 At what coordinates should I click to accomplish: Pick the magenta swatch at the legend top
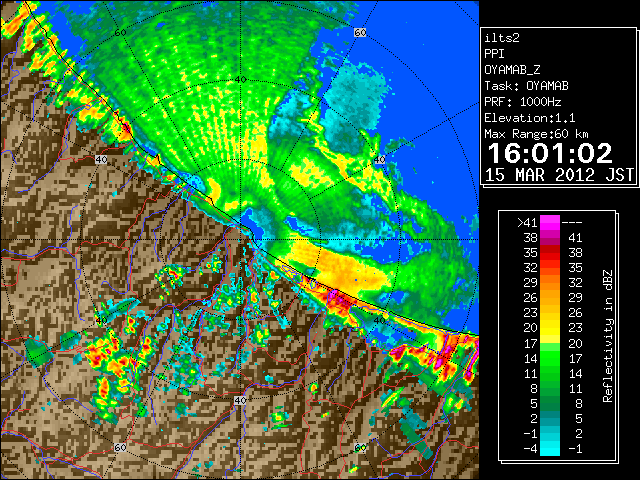(x=550, y=222)
